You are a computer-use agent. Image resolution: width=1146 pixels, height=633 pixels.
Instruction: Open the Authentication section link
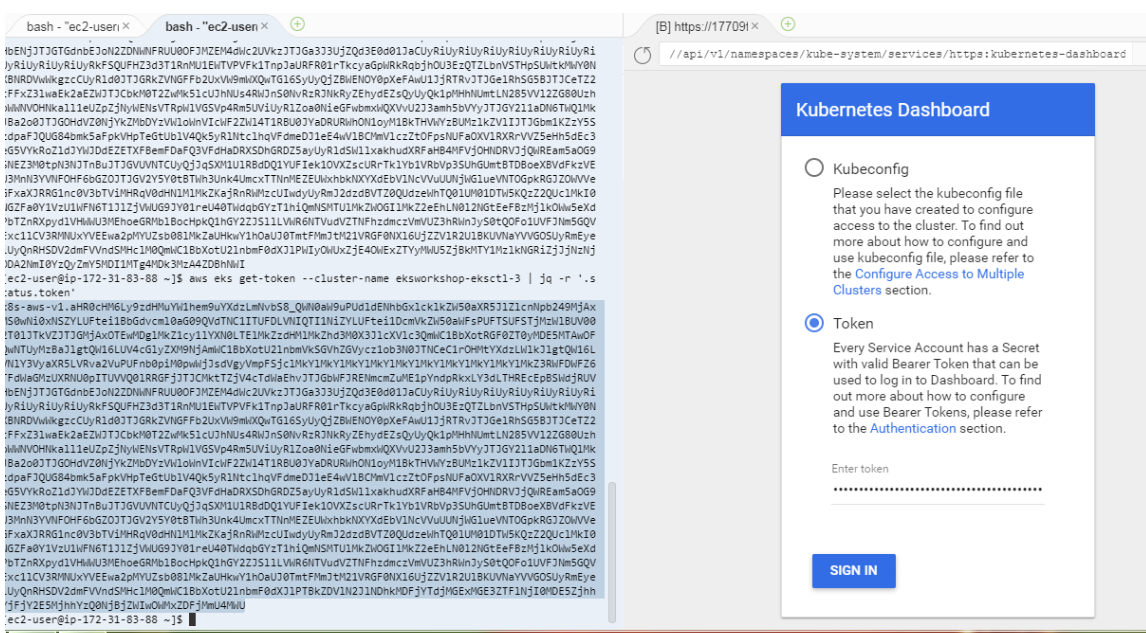[912, 428]
